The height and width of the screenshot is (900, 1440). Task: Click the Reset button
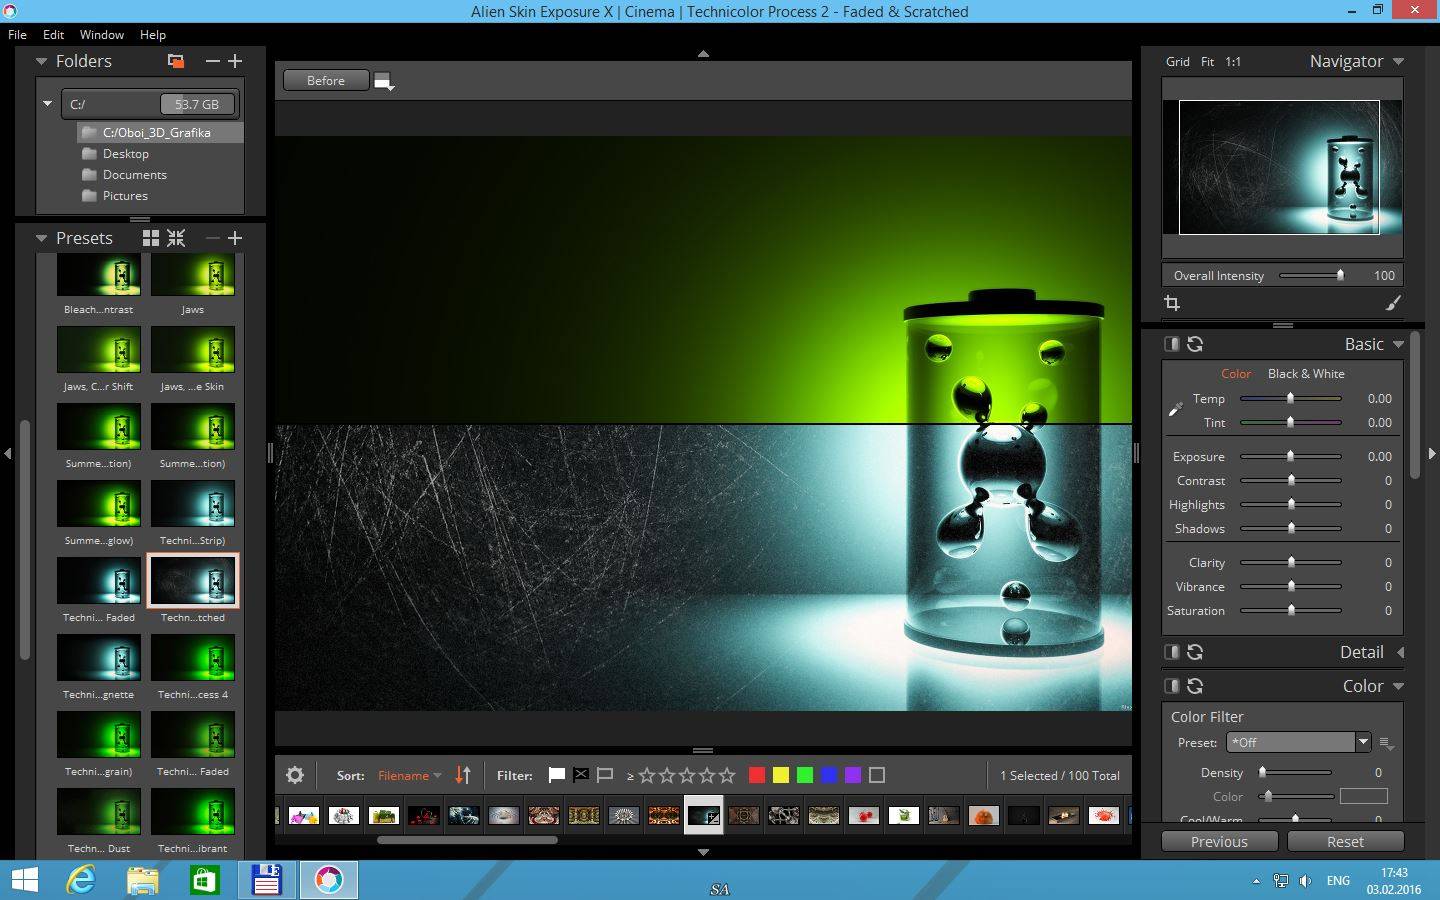1345,842
